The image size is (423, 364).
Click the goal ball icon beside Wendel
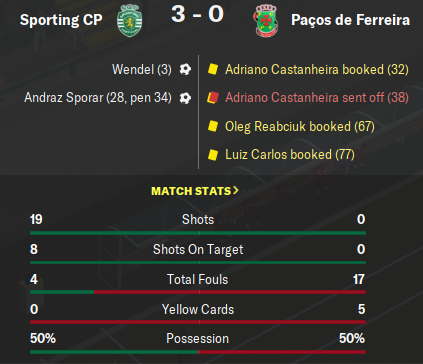coord(185,69)
